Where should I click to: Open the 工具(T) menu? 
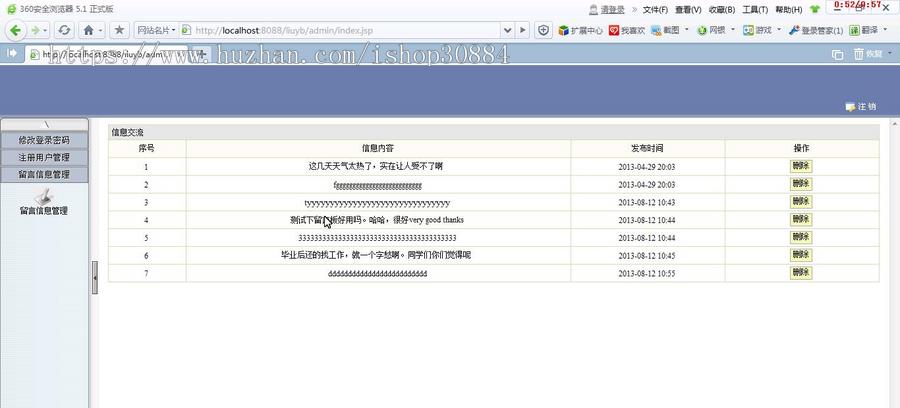pos(755,9)
